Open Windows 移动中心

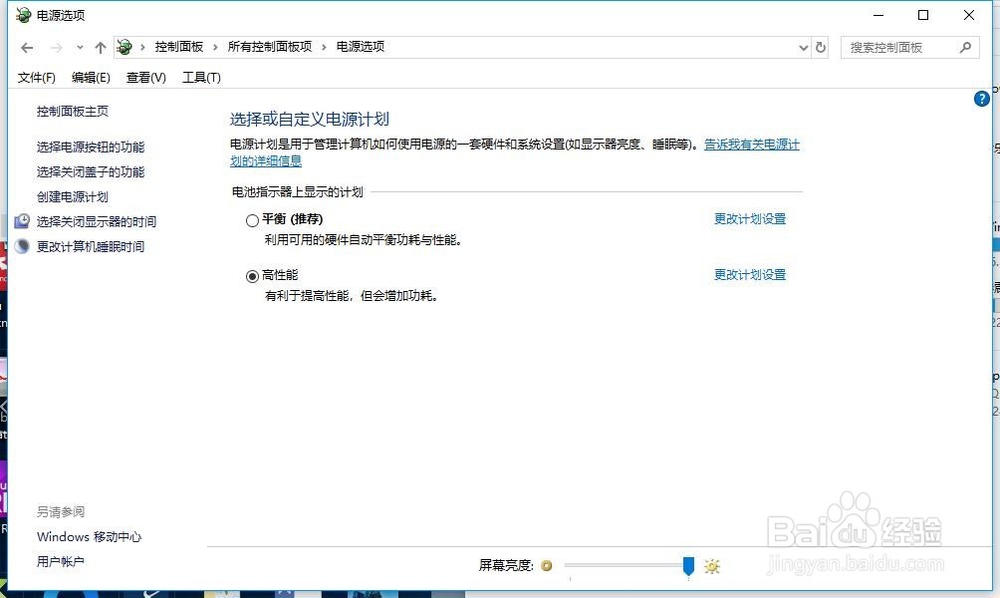[x=88, y=537]
